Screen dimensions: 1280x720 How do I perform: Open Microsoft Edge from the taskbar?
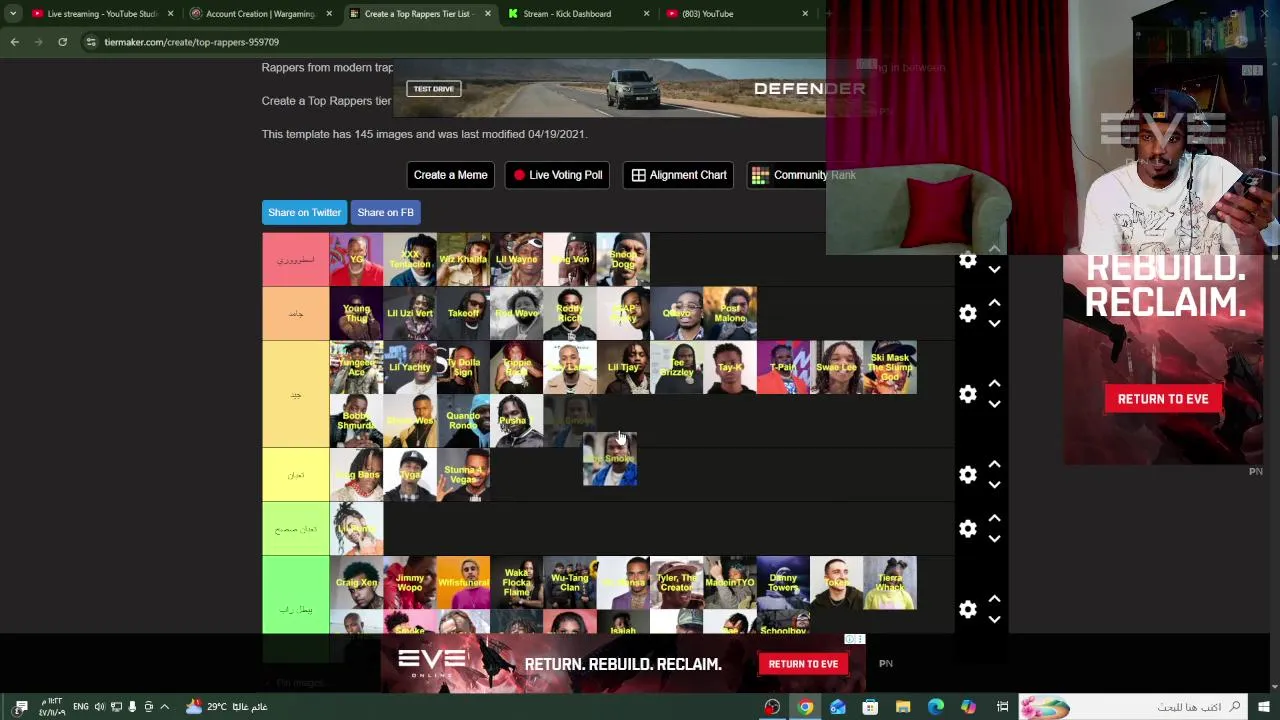[936, 707]
